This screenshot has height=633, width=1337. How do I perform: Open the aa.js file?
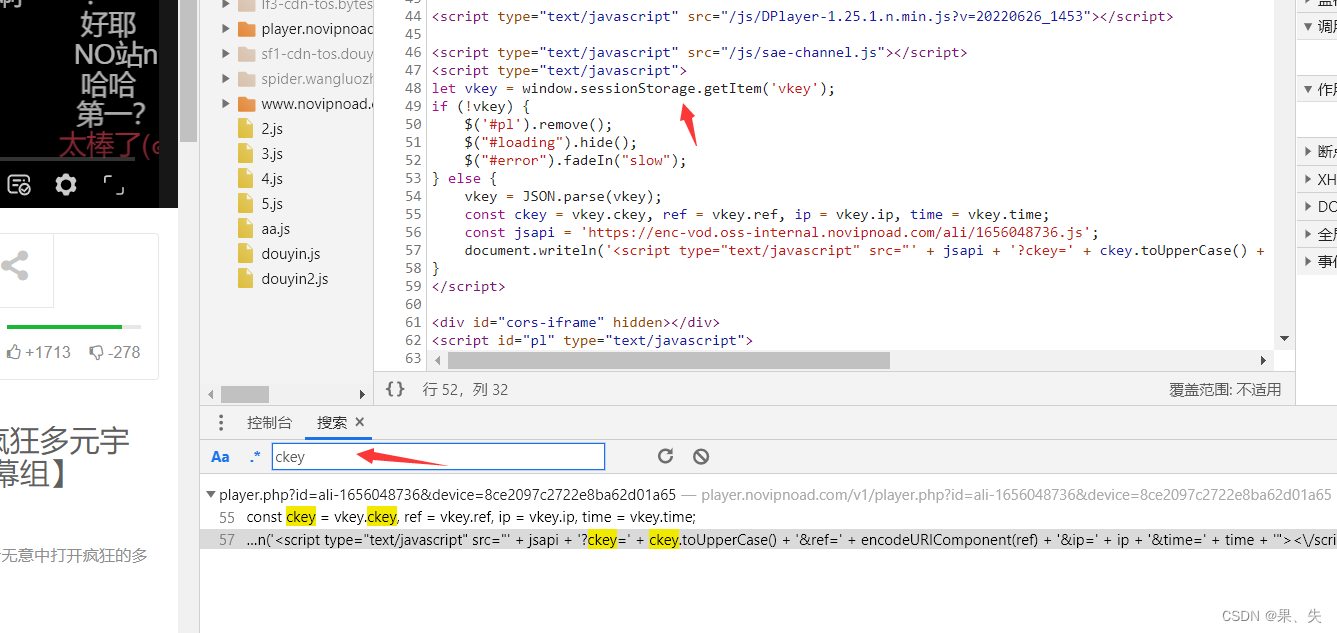click(275, 229)
